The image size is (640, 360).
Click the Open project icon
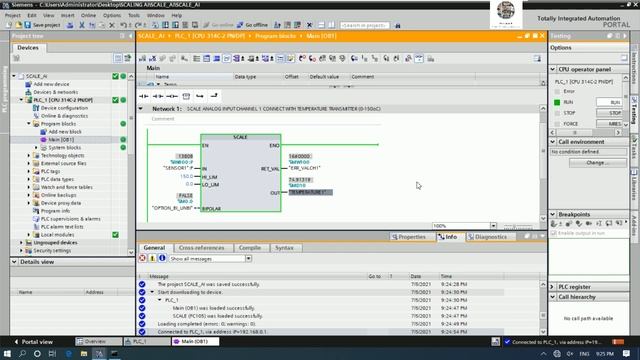[18, 25]
